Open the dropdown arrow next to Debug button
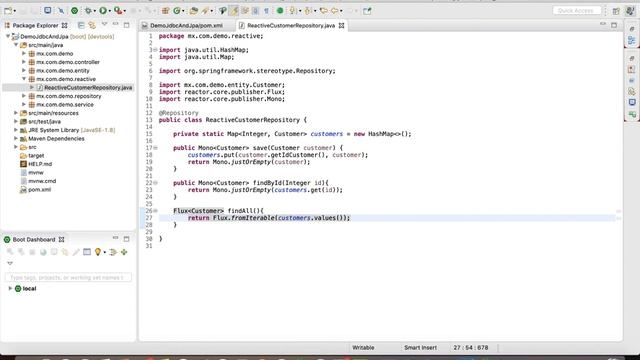 [x=95, y=11]
